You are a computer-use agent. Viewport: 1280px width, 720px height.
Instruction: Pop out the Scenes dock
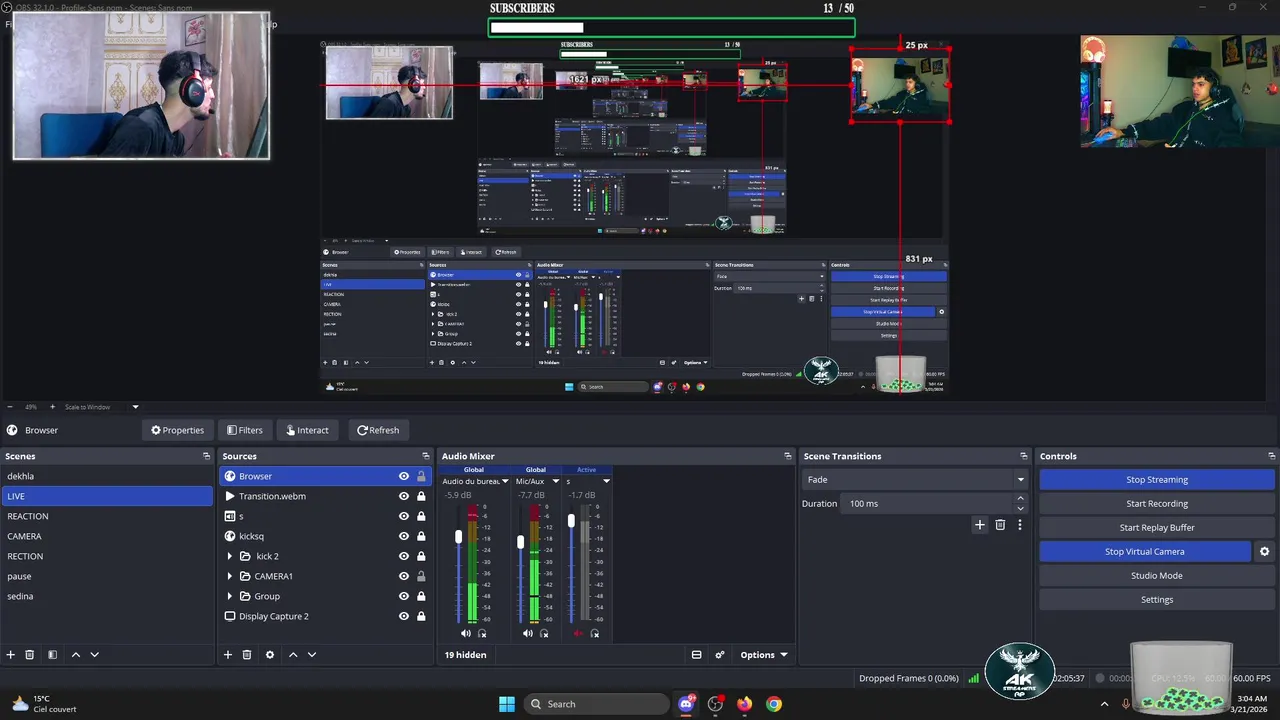[x=207, y=456]
